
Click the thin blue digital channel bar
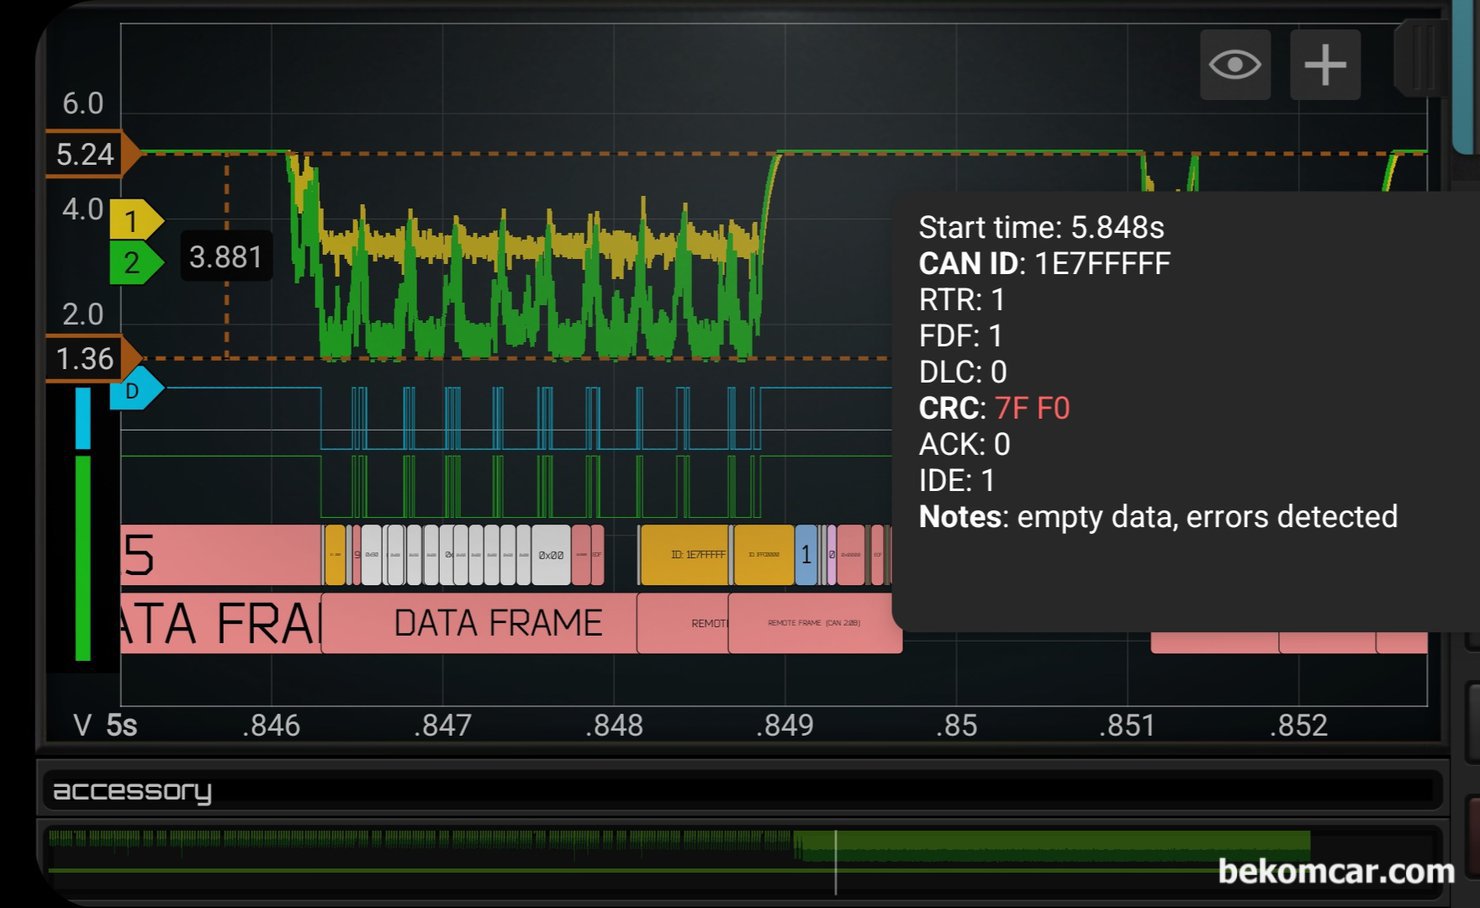83,418
